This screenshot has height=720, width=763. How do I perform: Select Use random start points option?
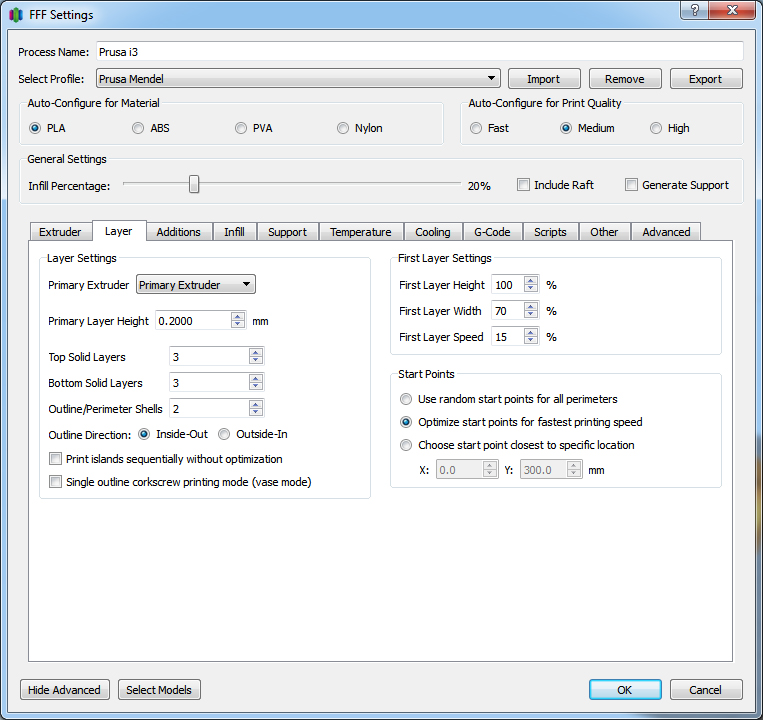point(406,399)
